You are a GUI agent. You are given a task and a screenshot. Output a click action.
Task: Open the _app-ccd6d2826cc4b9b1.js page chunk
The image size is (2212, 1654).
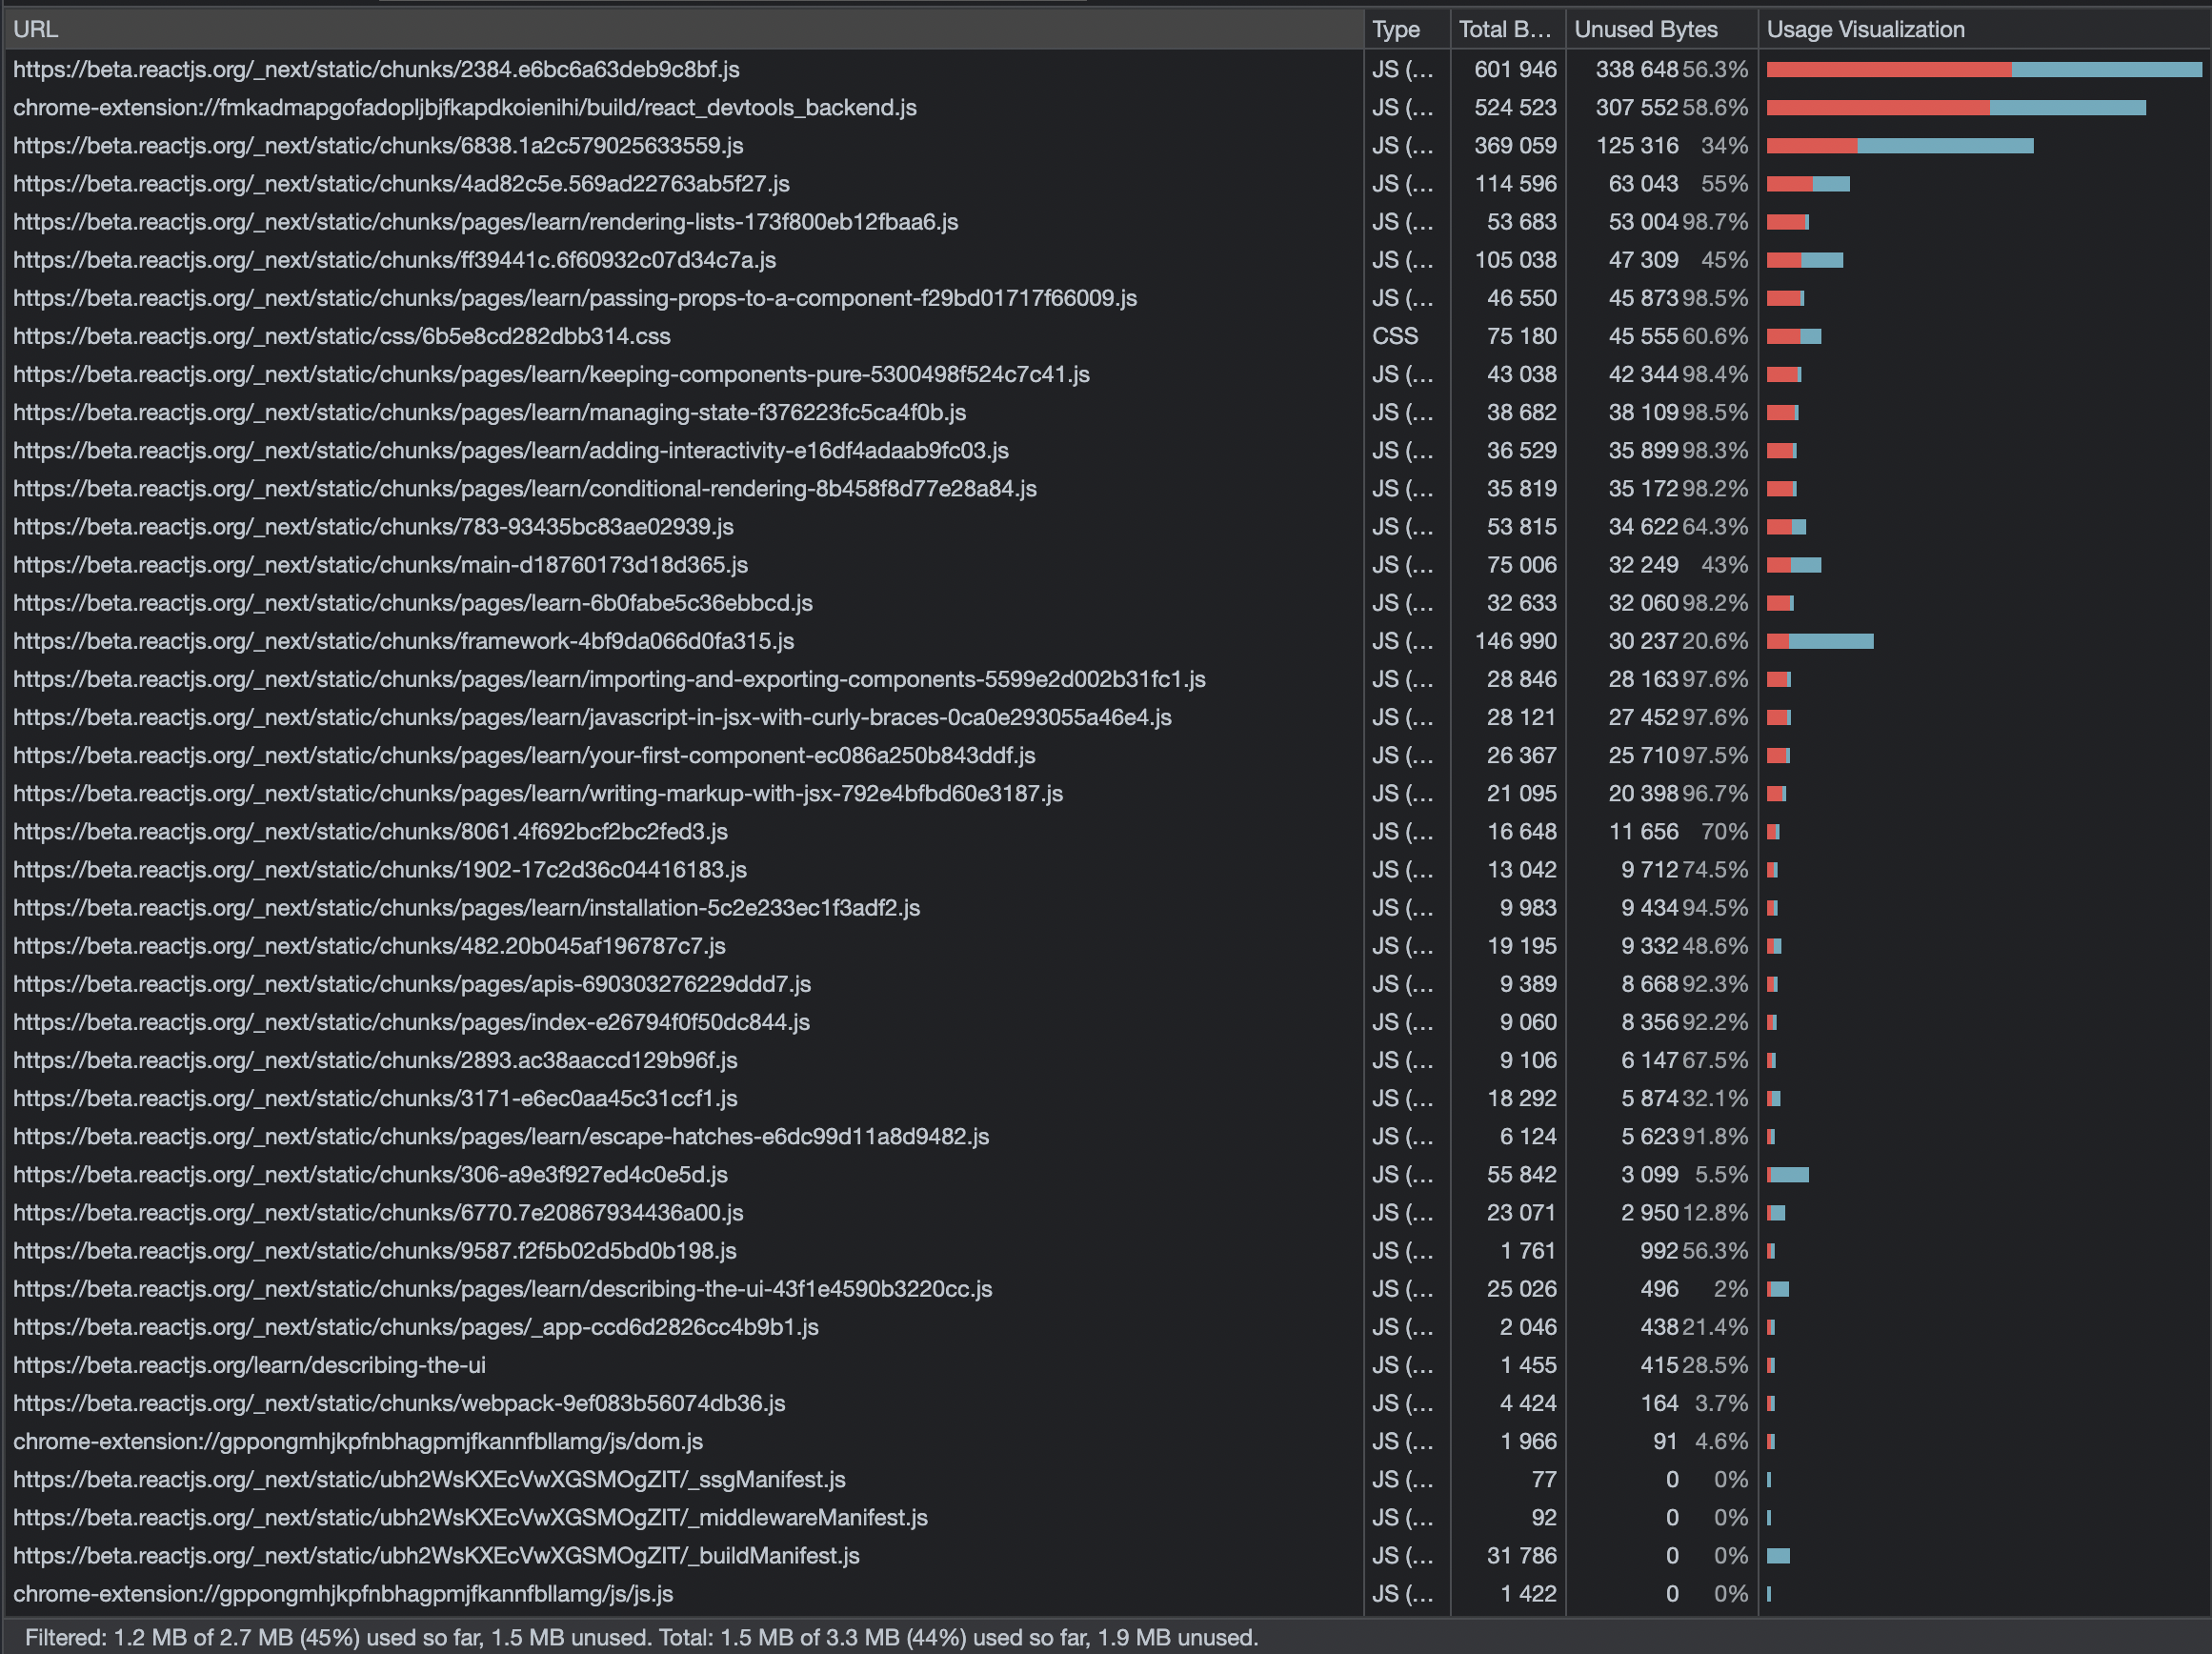[415, 1327]
